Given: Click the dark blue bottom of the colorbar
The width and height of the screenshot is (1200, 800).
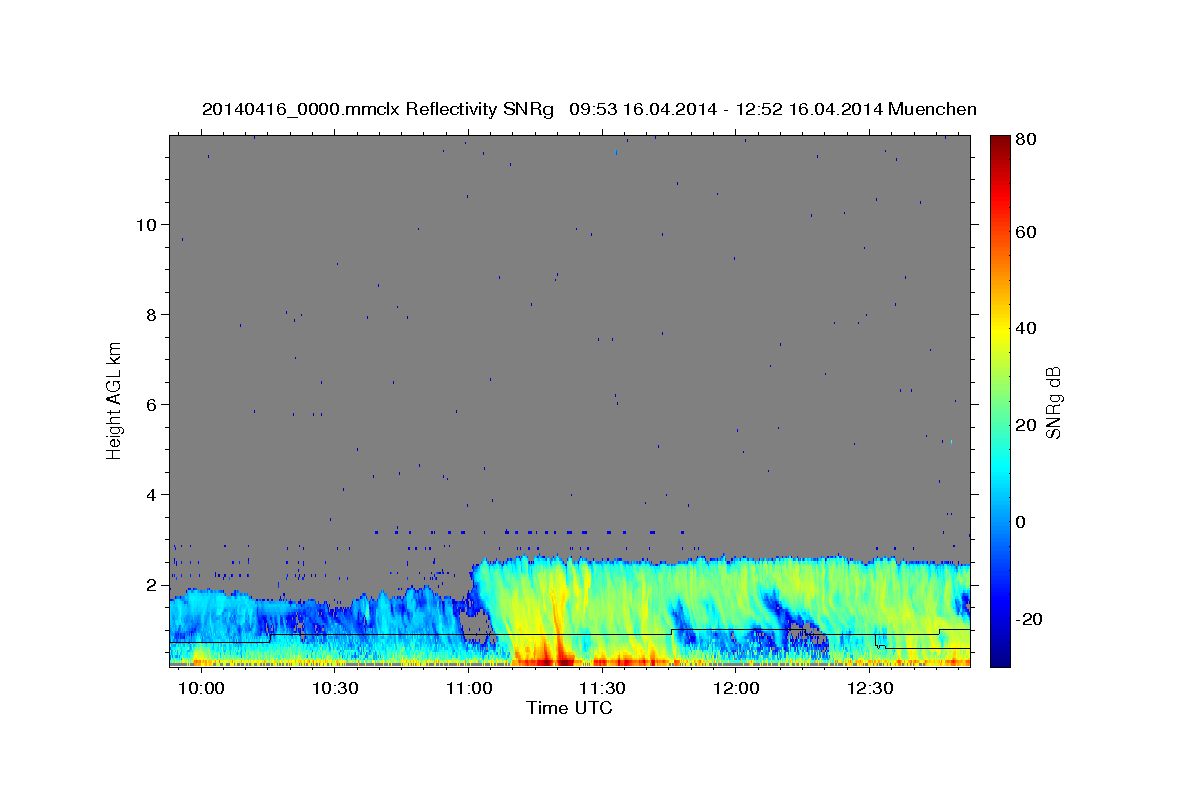Looking at the screenshot, I should click(x=1000, y=655).
